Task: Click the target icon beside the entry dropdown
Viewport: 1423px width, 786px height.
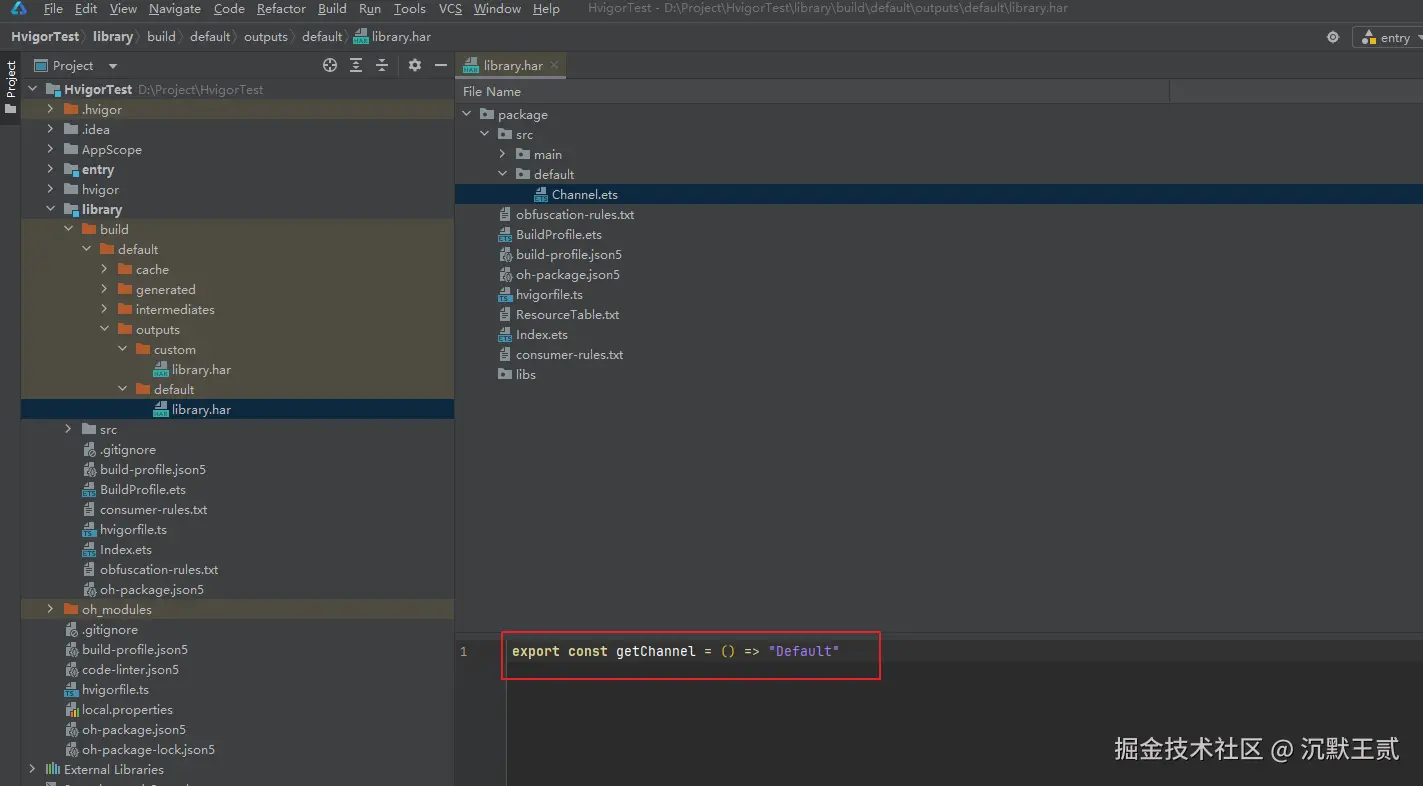Action: [x=1333, y=37]
